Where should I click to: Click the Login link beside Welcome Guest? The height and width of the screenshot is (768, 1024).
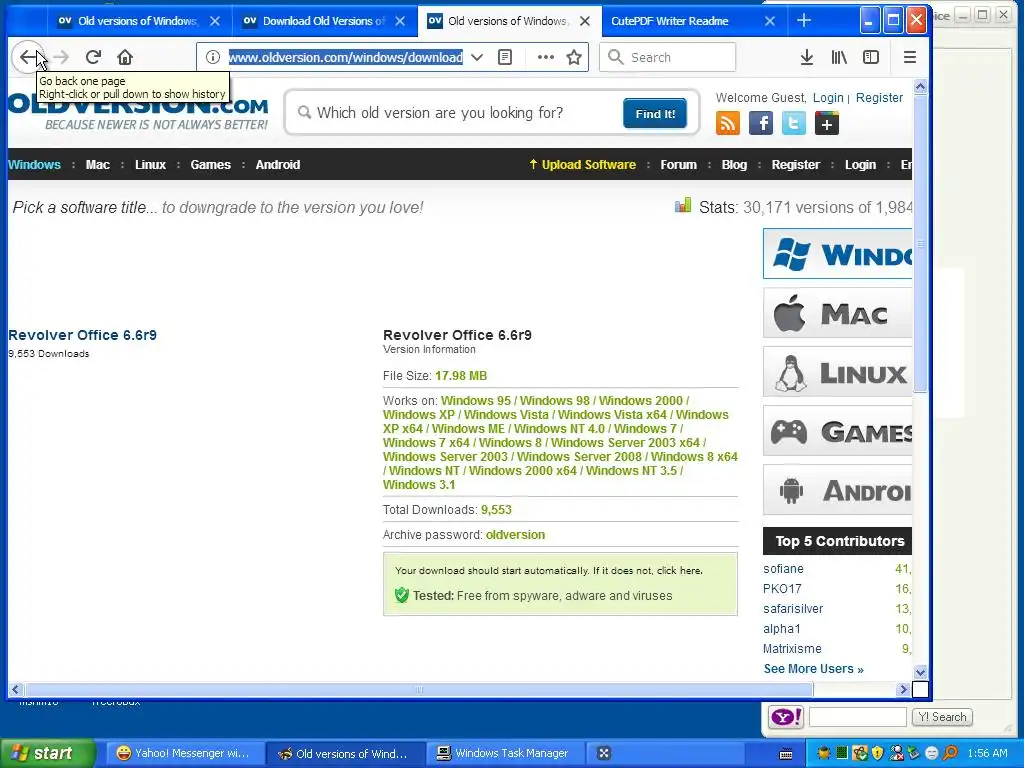[828, 97]
